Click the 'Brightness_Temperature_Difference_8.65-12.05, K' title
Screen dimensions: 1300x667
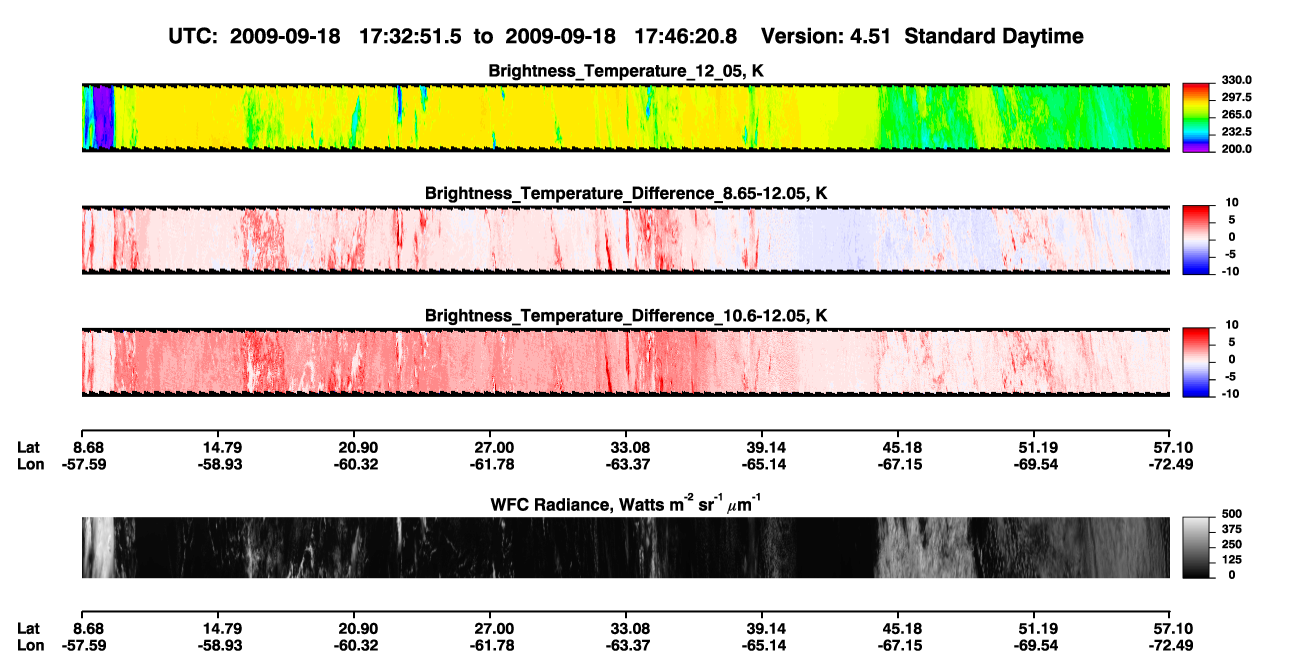626,193
